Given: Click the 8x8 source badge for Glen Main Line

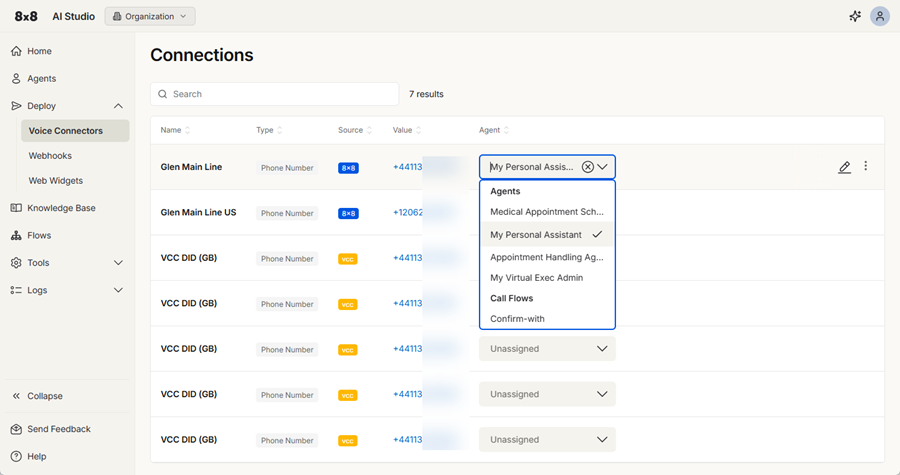Looking at the screenshot, I should pyautogui.click(x=348, y=168).
